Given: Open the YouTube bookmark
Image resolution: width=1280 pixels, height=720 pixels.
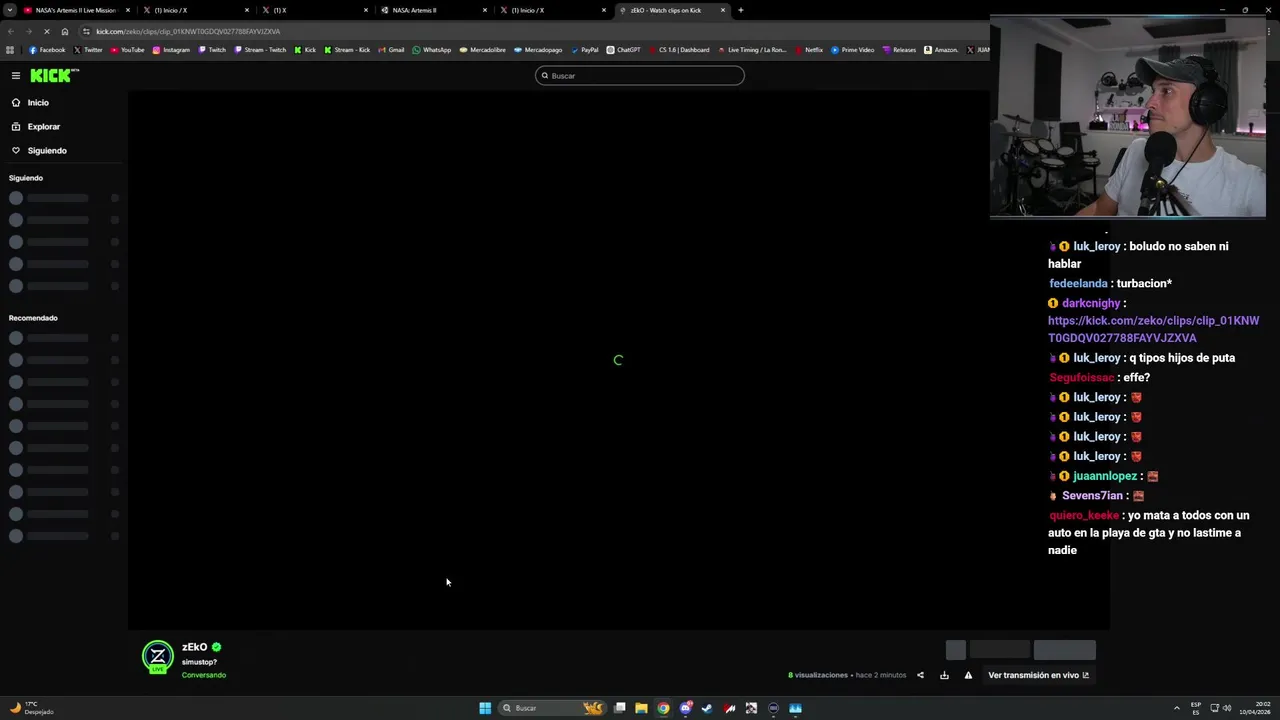Looking at the screenshot, I should click(127, 50).
